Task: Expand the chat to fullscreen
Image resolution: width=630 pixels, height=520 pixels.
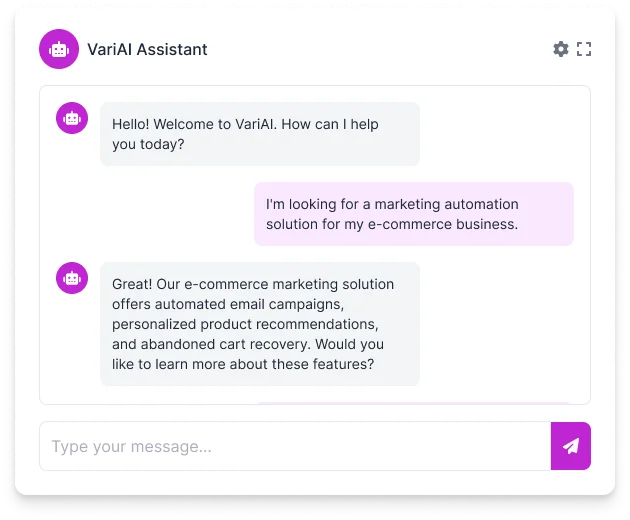Action: [x=584, y=49]
